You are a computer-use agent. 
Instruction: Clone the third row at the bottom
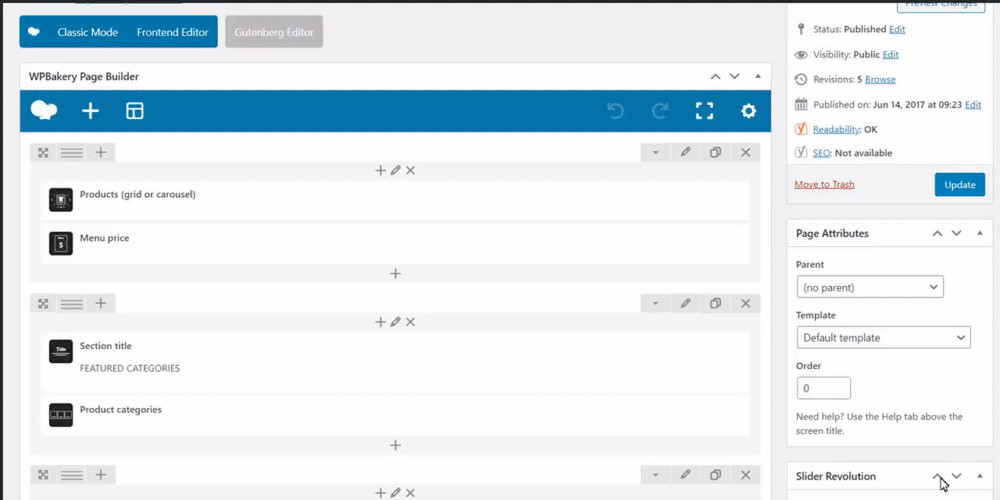tap(716, 474)
